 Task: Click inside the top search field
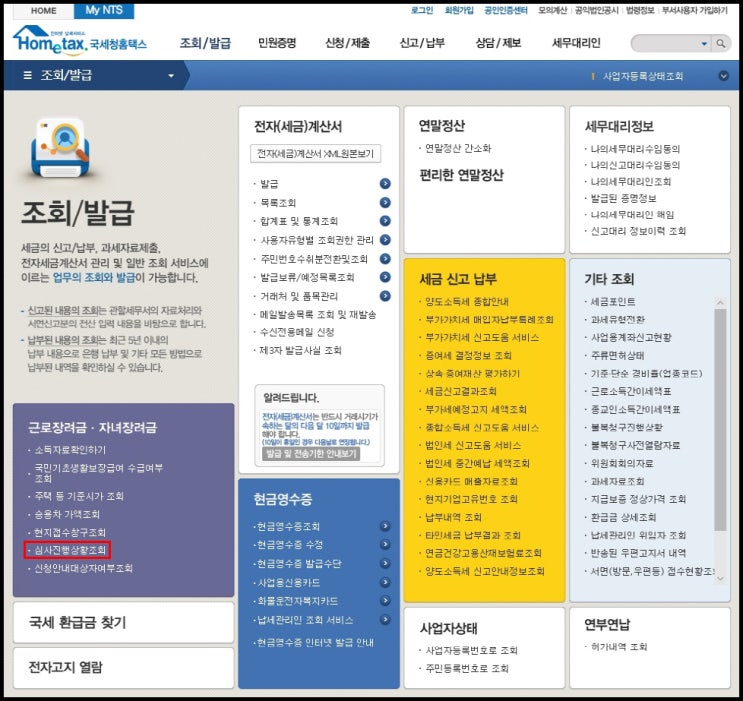[x=667, y=44]
